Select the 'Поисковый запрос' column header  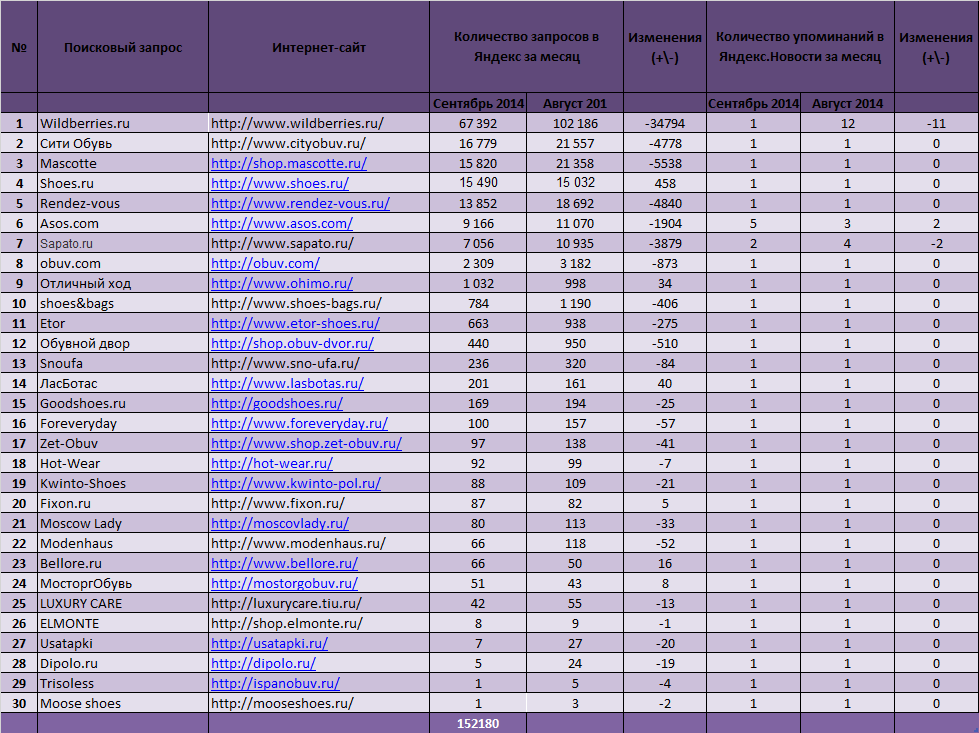coord(123,47)
